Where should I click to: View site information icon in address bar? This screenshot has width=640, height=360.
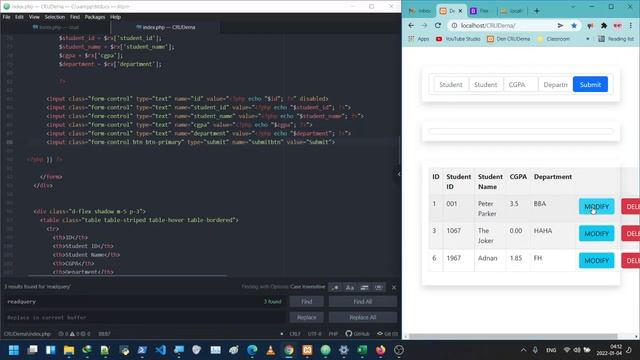click(454, 25)
